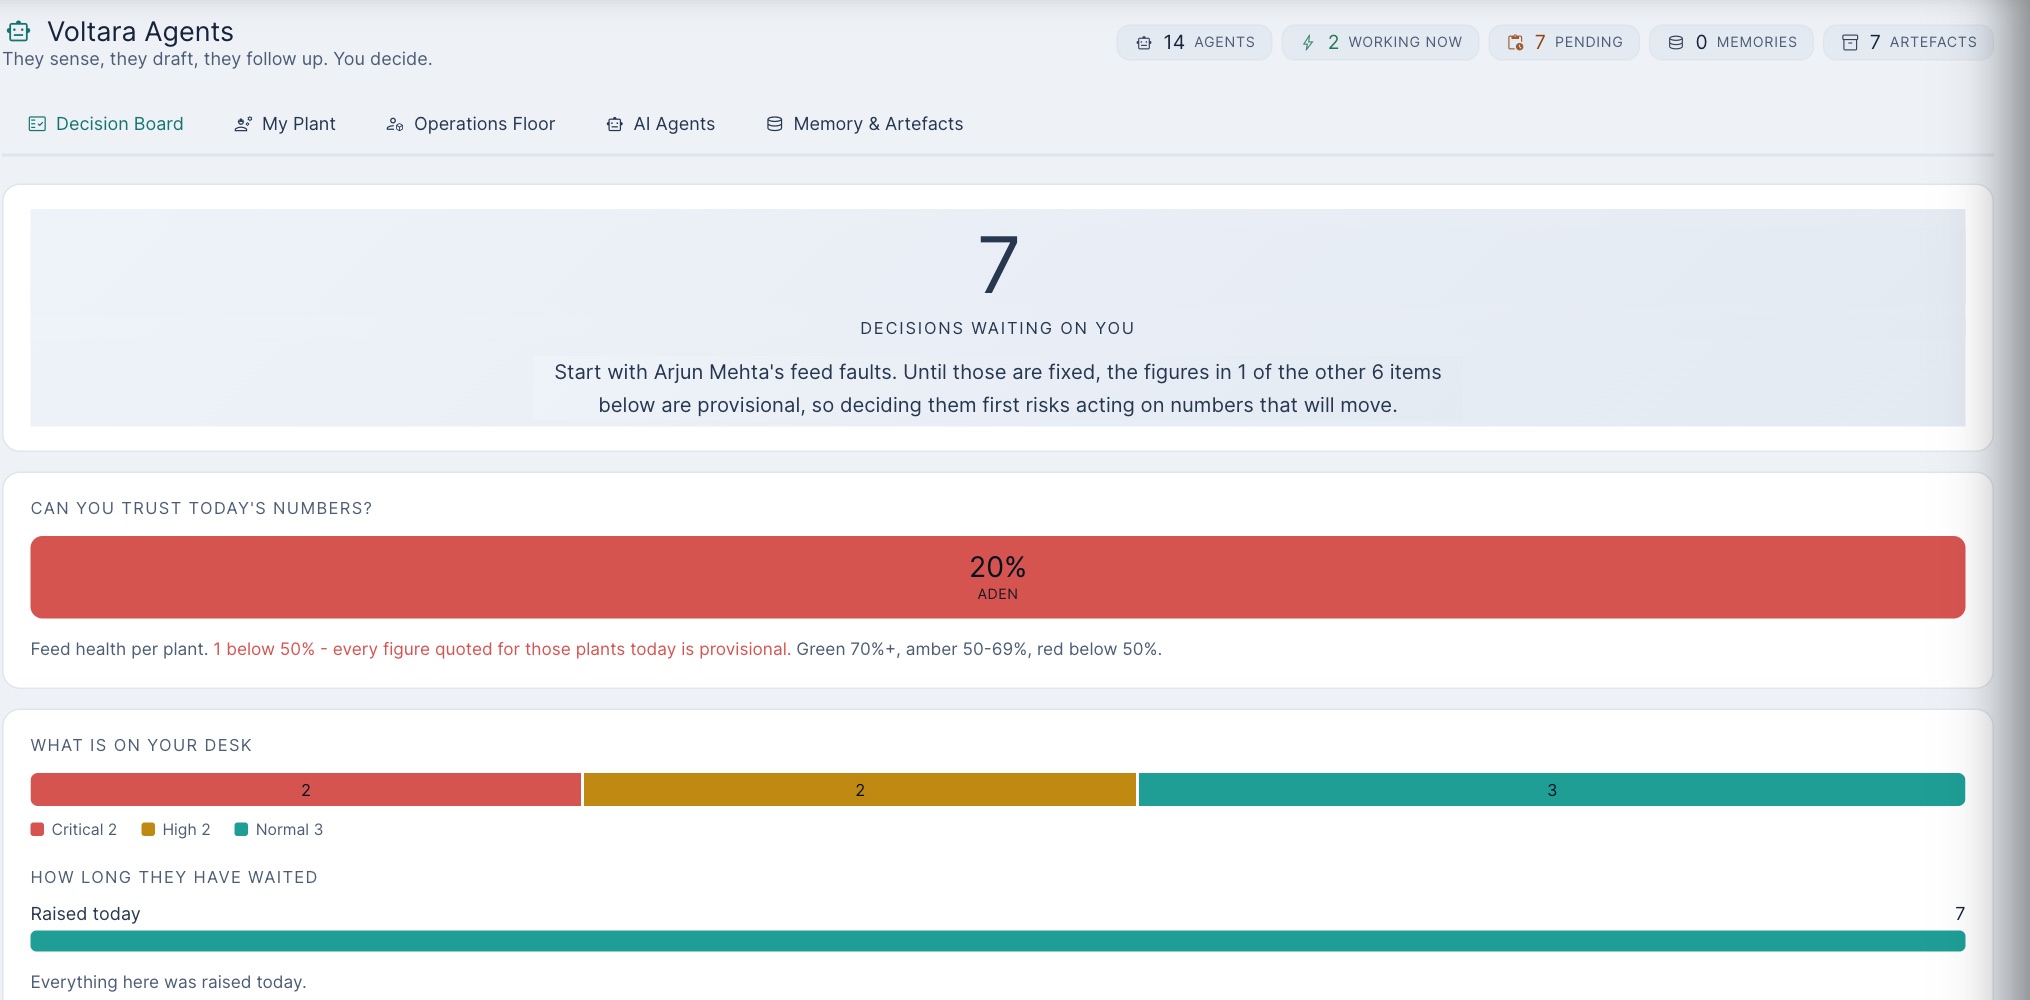2030x1000 pixels.
Task: Click the Operations Floor people icon
Action: coord(395,124)
